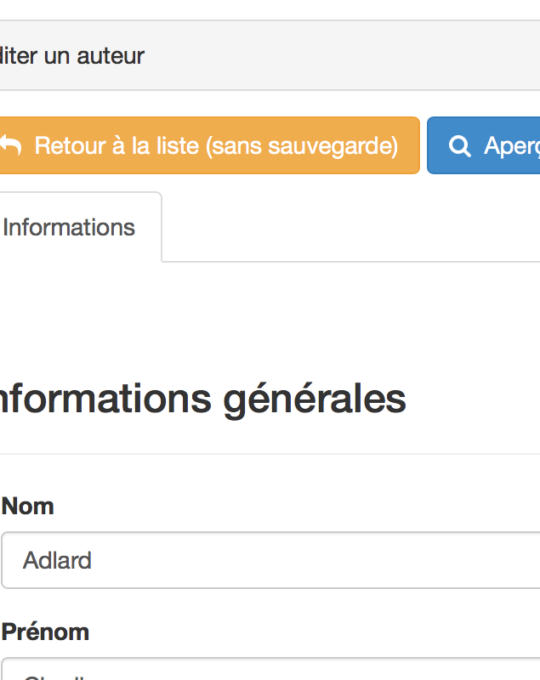Click the magnifier icon on the blue button
This screenshot has width=540, height=680.
coord(459,146)
